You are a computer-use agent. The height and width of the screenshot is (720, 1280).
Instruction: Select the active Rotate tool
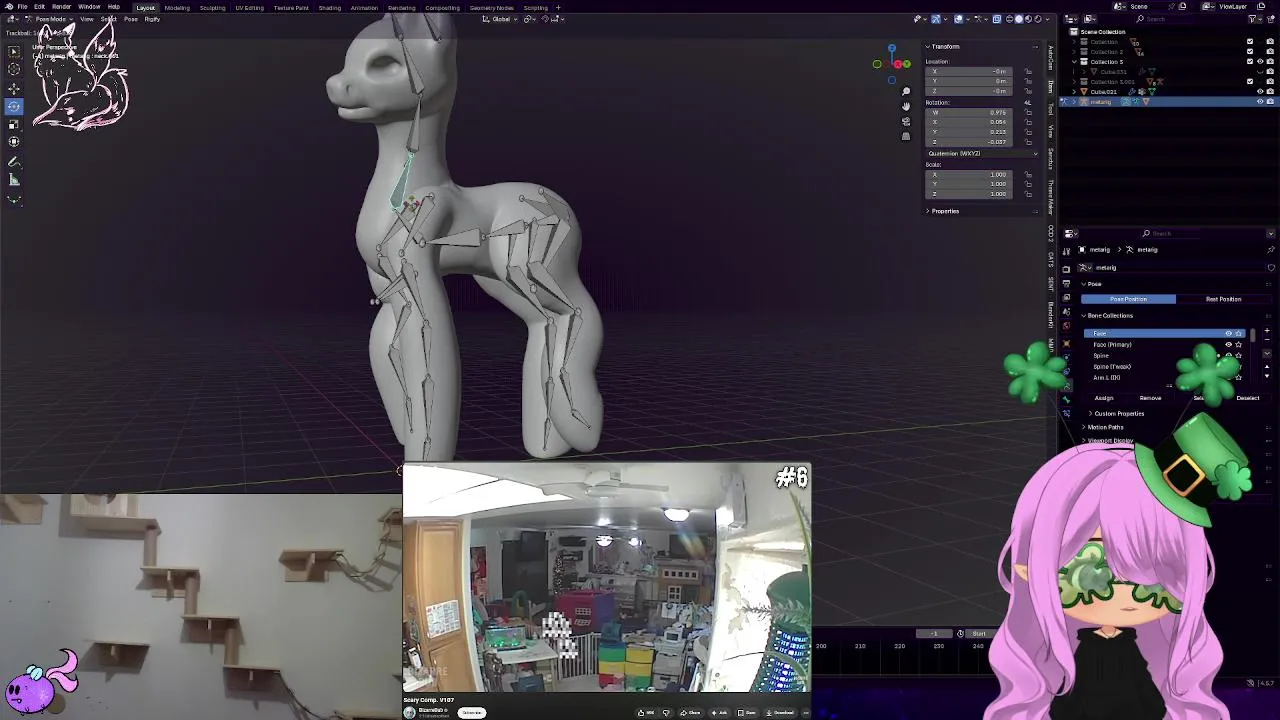point(14,106)
